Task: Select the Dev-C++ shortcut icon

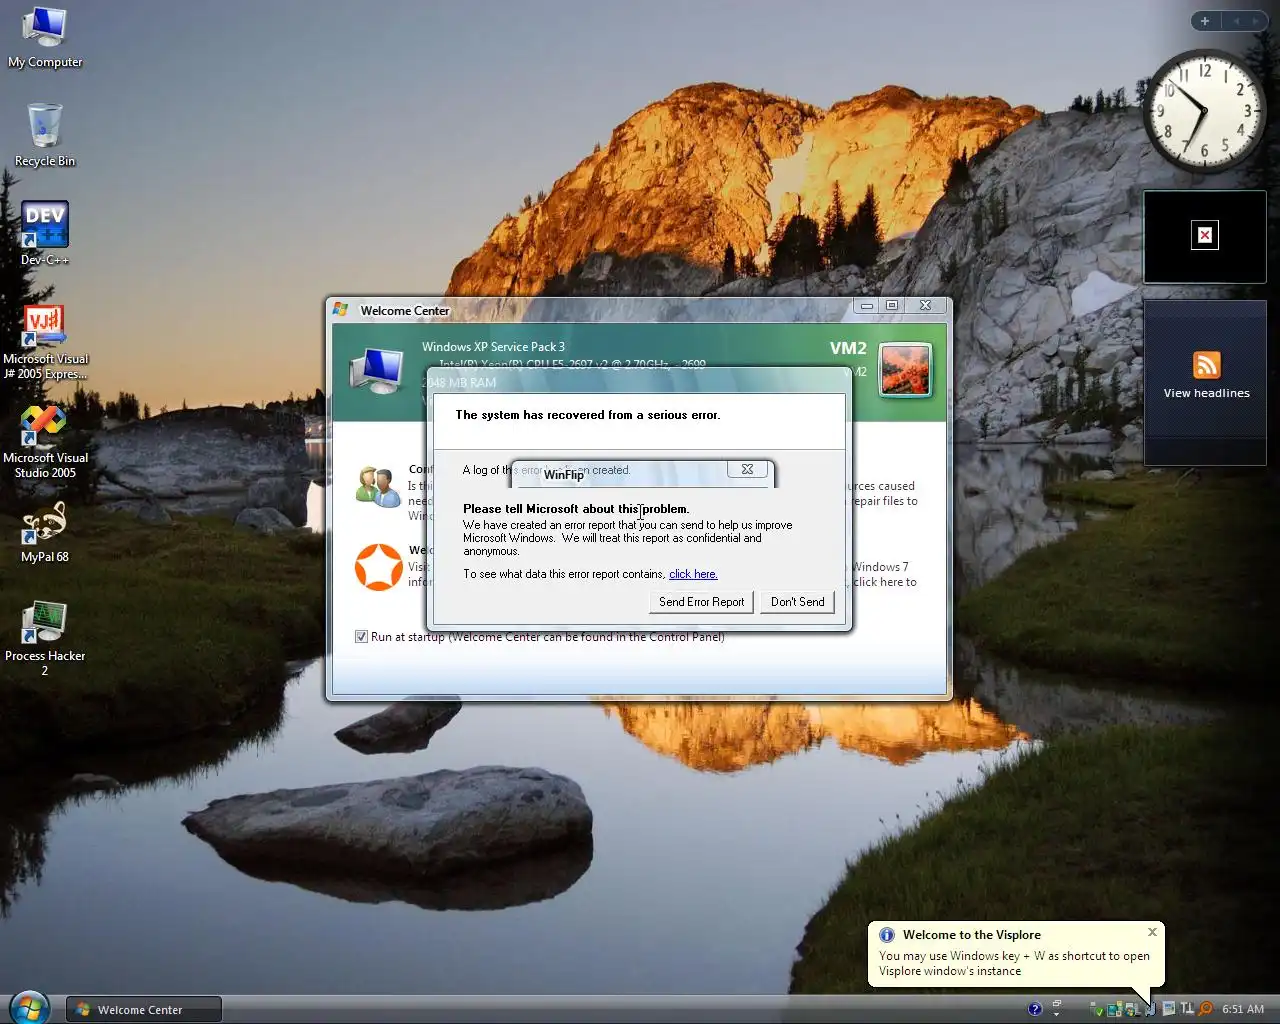Action: (45, 233)
